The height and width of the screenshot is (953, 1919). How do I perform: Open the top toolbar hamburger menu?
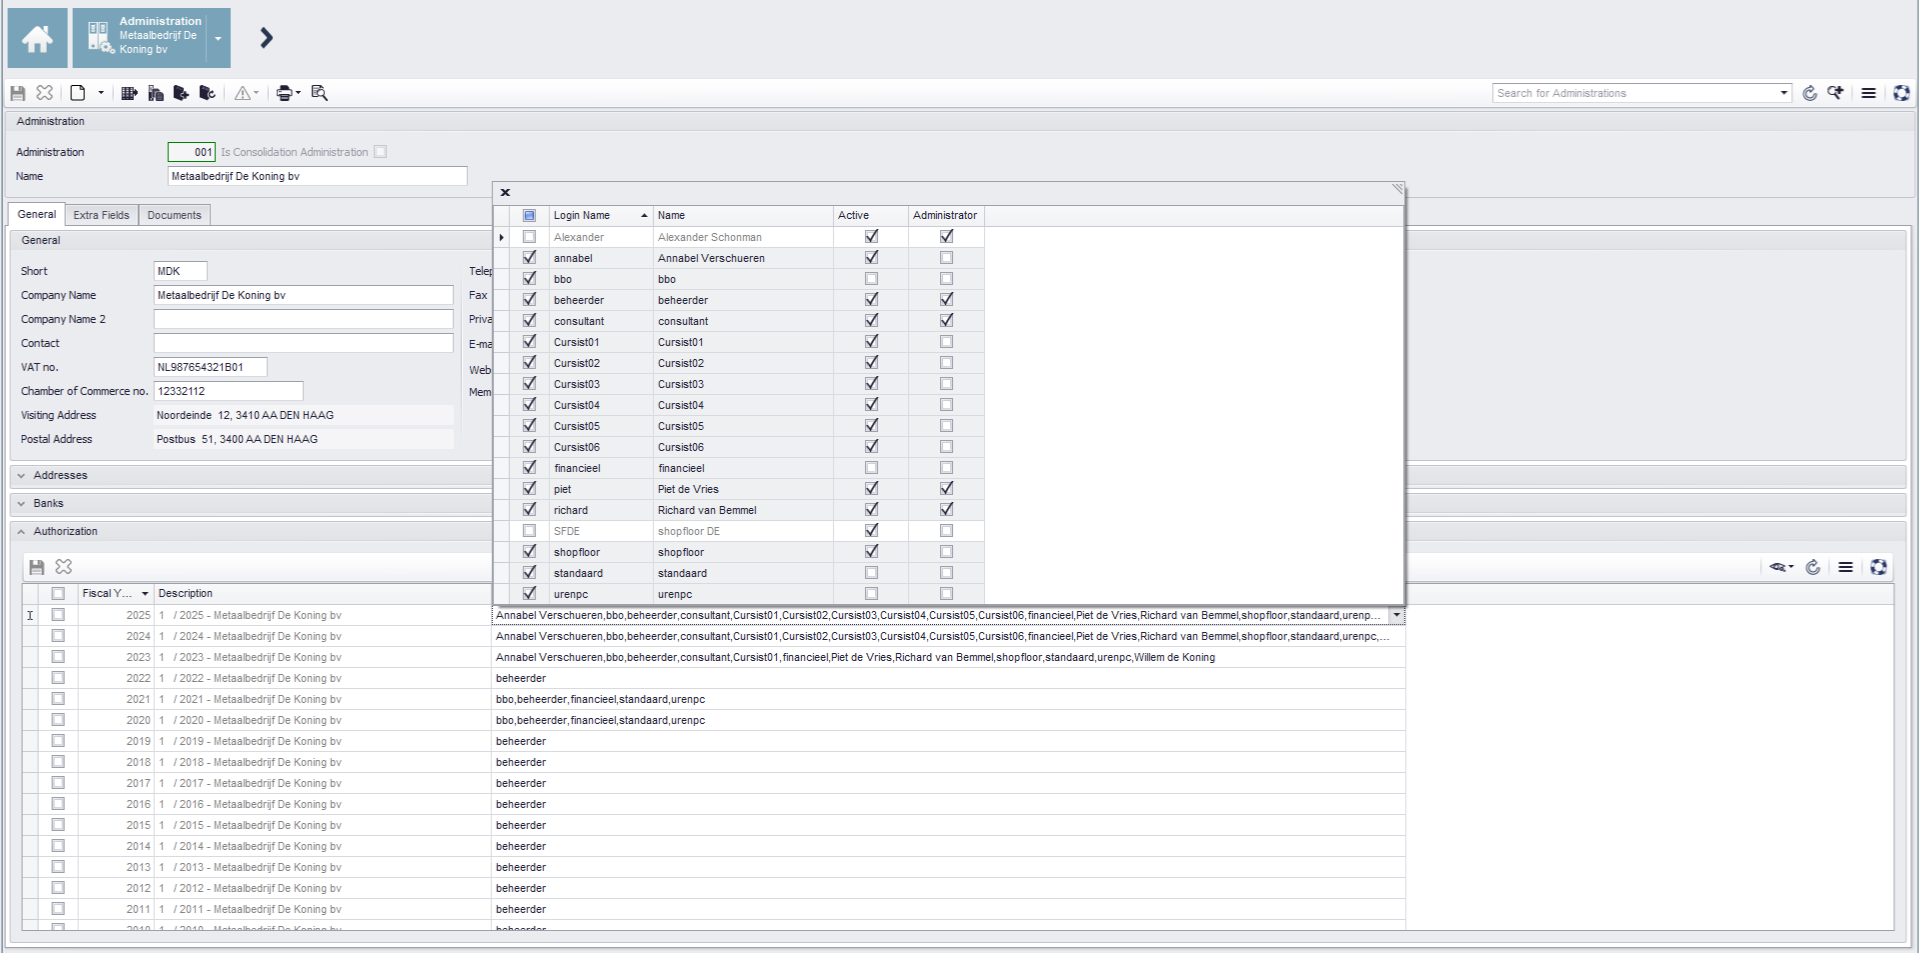point(1868,93)
